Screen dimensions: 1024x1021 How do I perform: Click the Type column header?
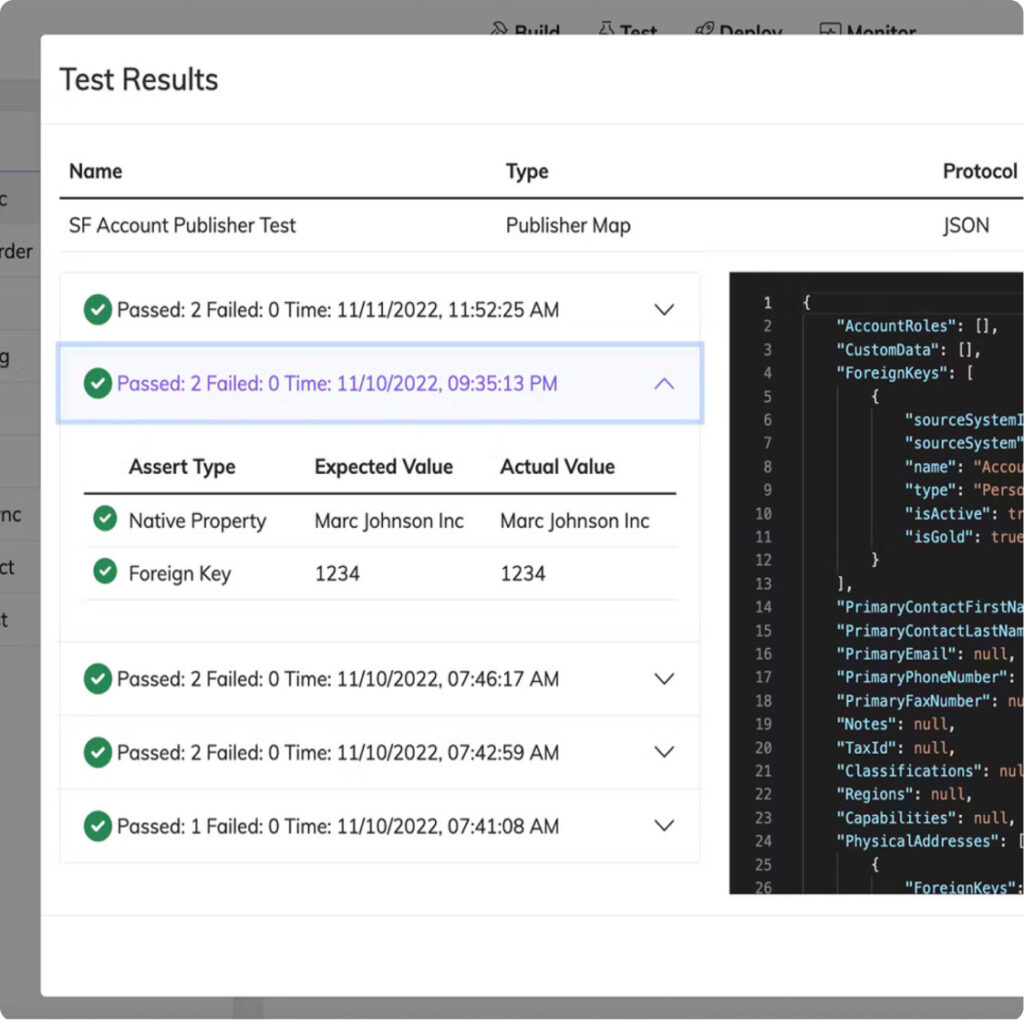[x=527, y=171]
